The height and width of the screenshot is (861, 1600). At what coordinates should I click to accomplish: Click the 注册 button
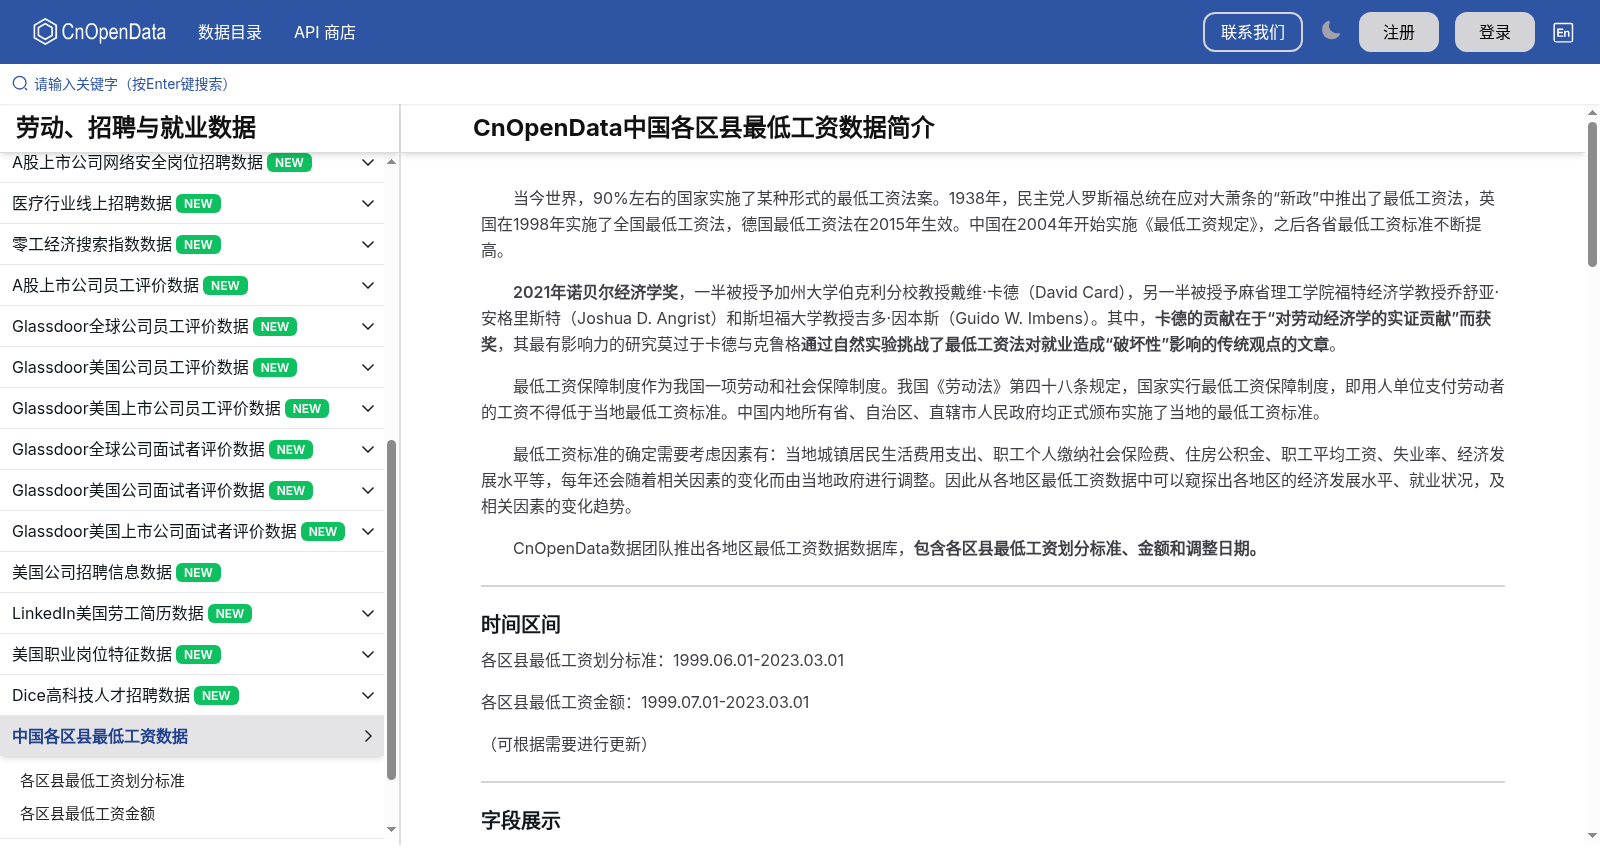(1399, 32)
